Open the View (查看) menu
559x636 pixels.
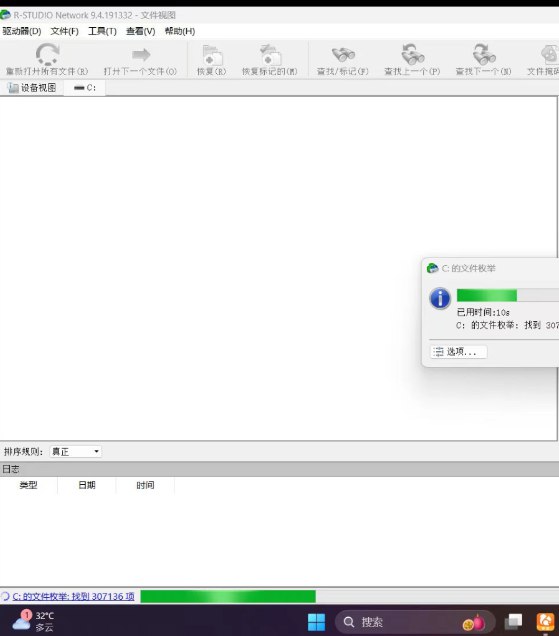[x=140, y=31]
